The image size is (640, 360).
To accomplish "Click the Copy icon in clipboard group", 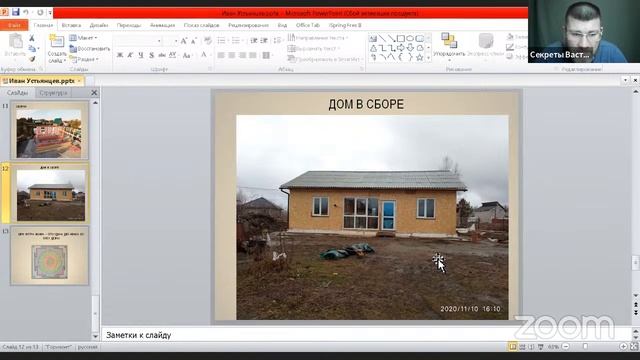I will (x=32, y=49).
